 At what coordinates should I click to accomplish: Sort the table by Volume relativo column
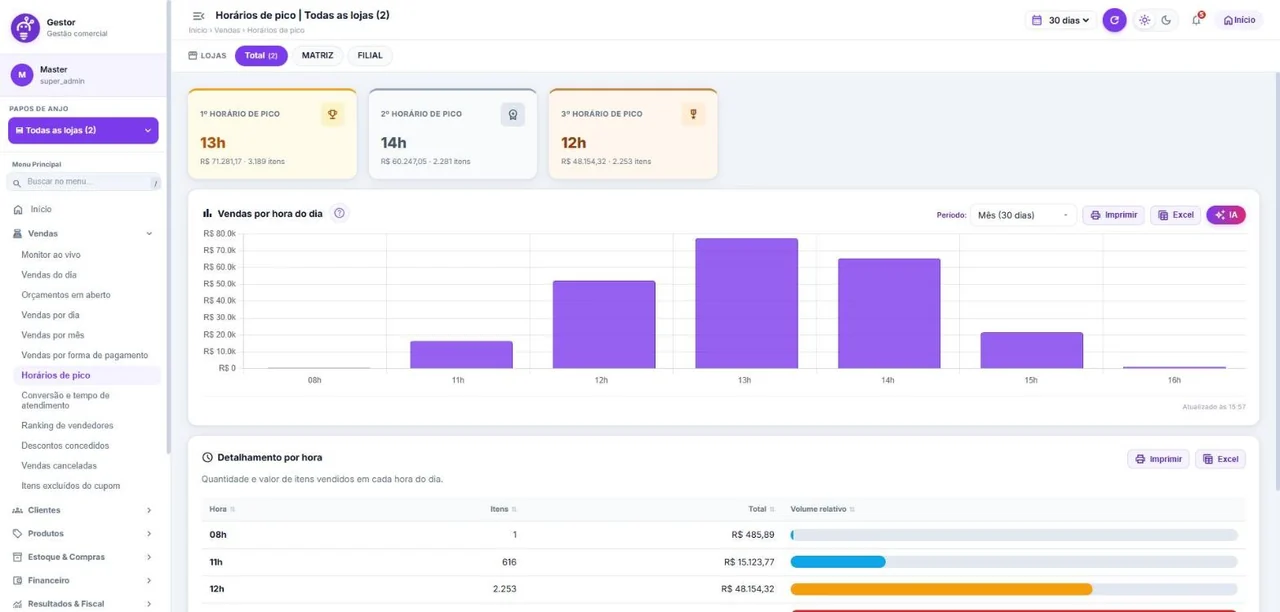click(x=822, y=510)
